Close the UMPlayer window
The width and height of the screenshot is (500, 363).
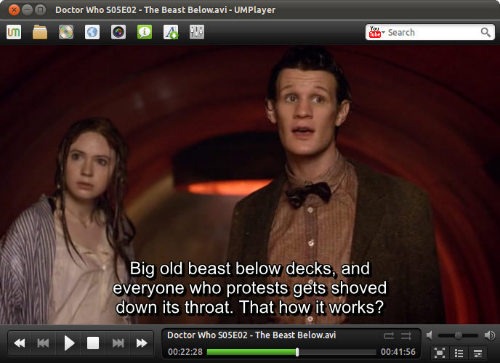pyautogui.click(x=14, y=10)
